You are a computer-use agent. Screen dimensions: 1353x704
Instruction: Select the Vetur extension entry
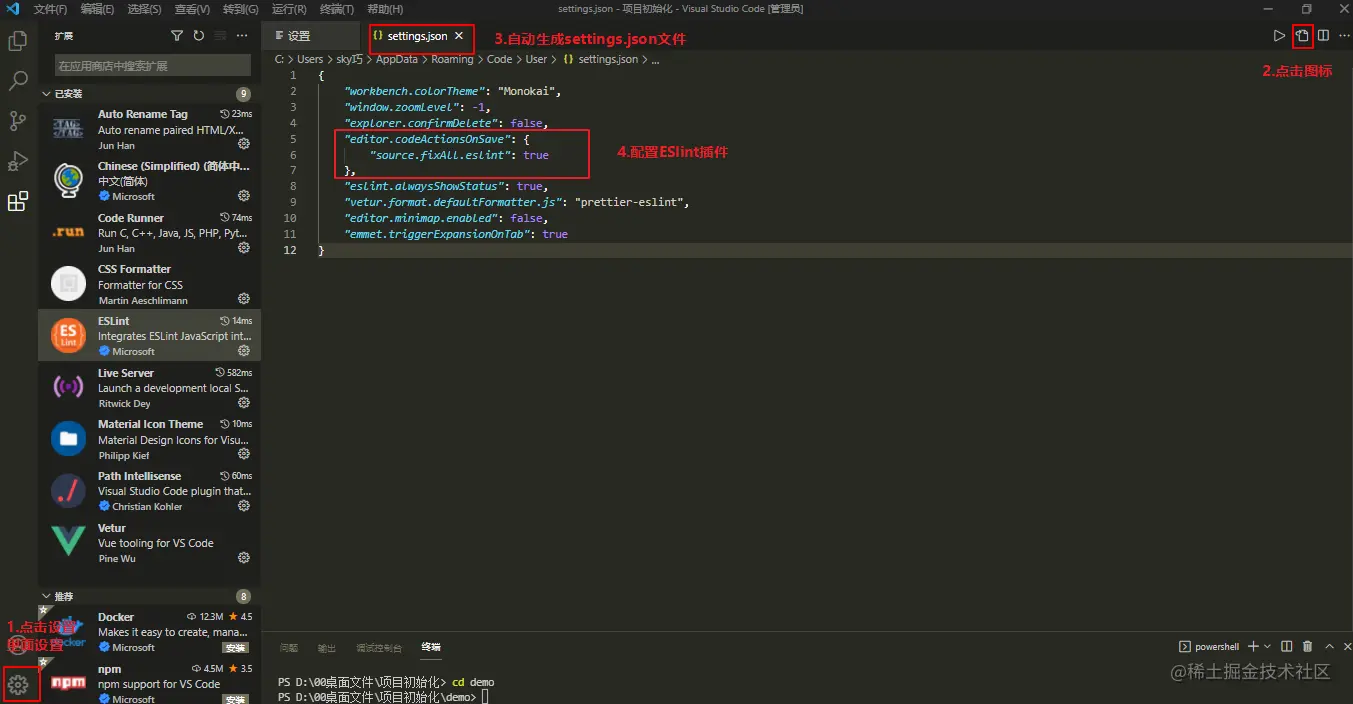(150, 542)
